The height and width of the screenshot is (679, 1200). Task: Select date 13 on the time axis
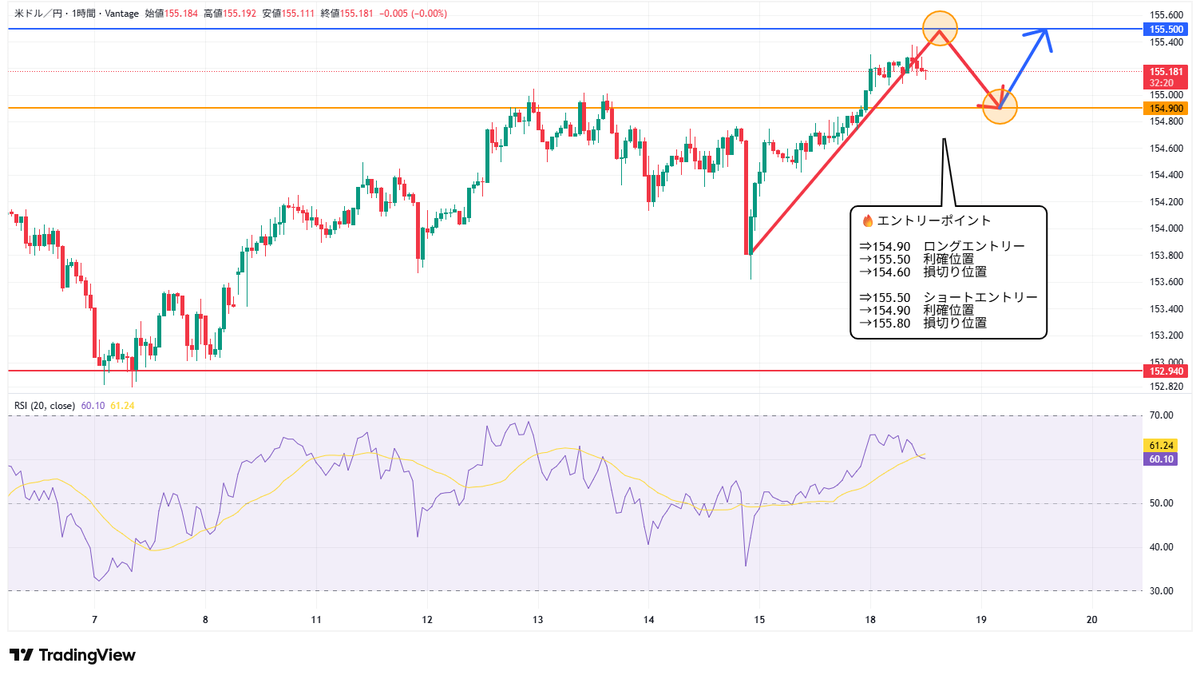point(538,620)
